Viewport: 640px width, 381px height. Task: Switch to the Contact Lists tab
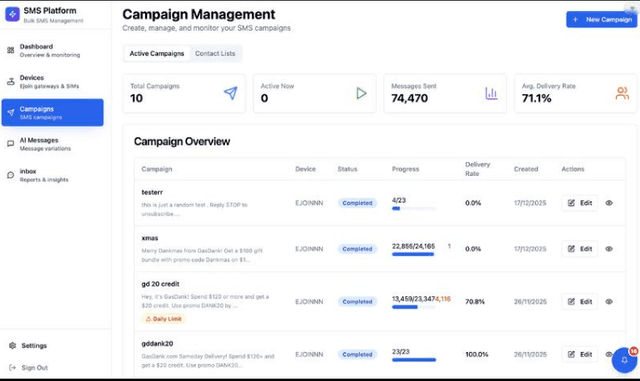pos(215,53)
